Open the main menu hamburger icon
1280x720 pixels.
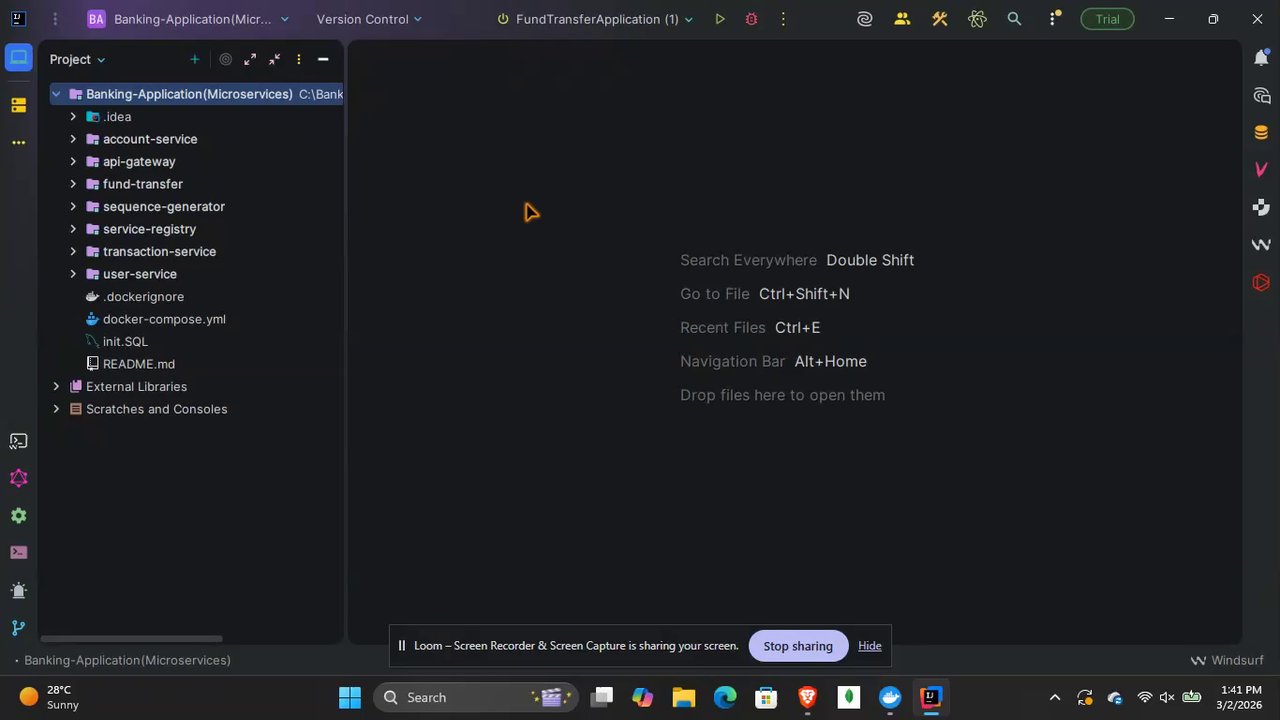pyautogui.click(x=54, y=19)
